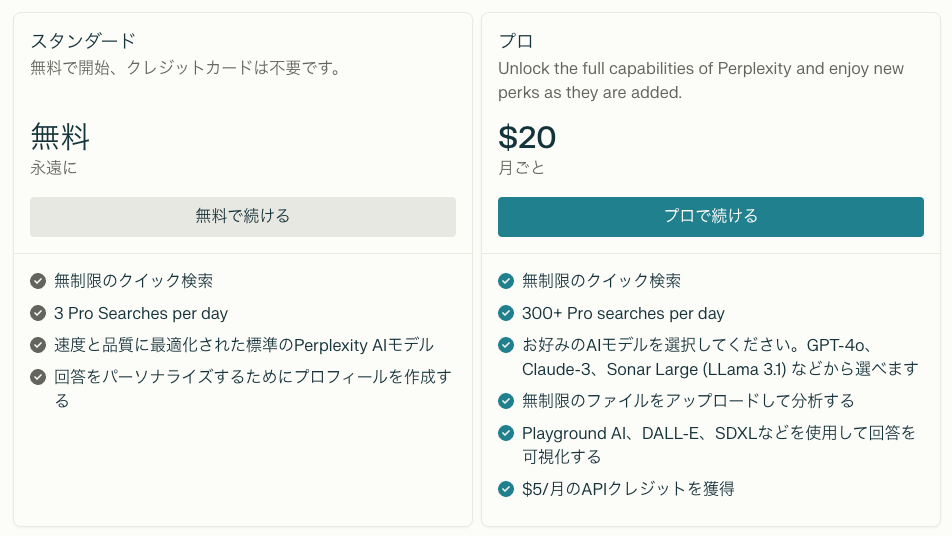The image size is (952, 536).
Task: Click checkmark beside Playground AI、DALL-E feature
Action: [x=506, y=433]
